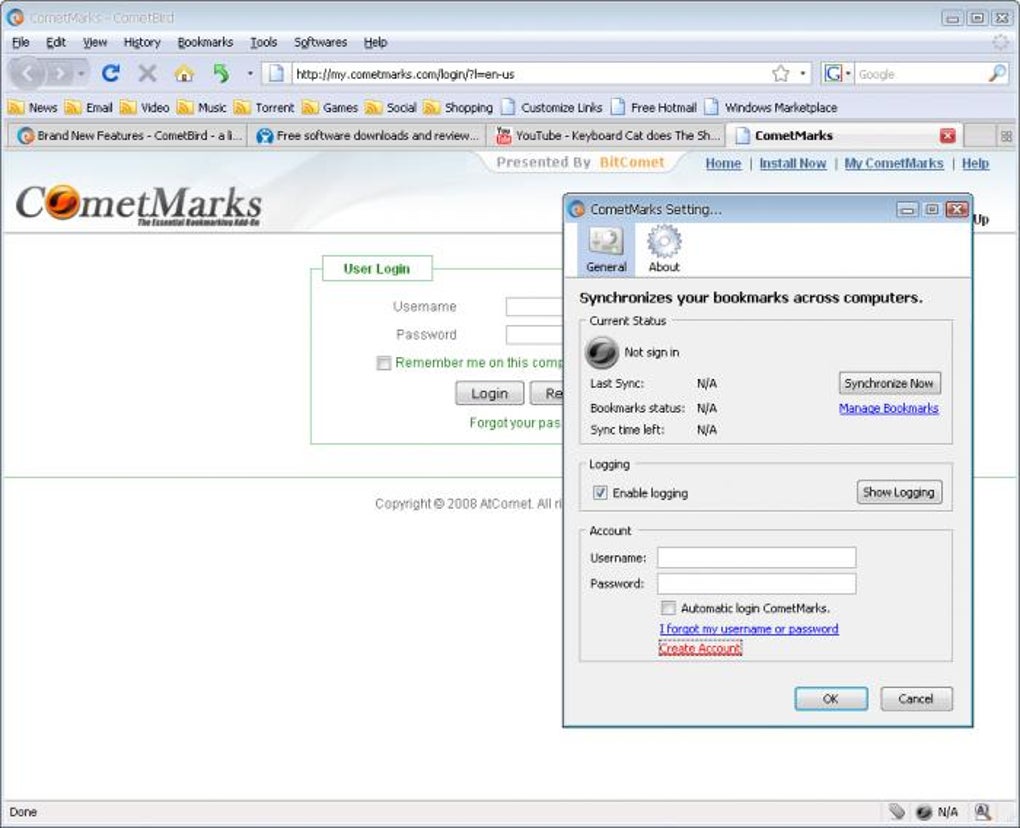Open the Create Account link
Screen dimensions: 1020x828
700,648
